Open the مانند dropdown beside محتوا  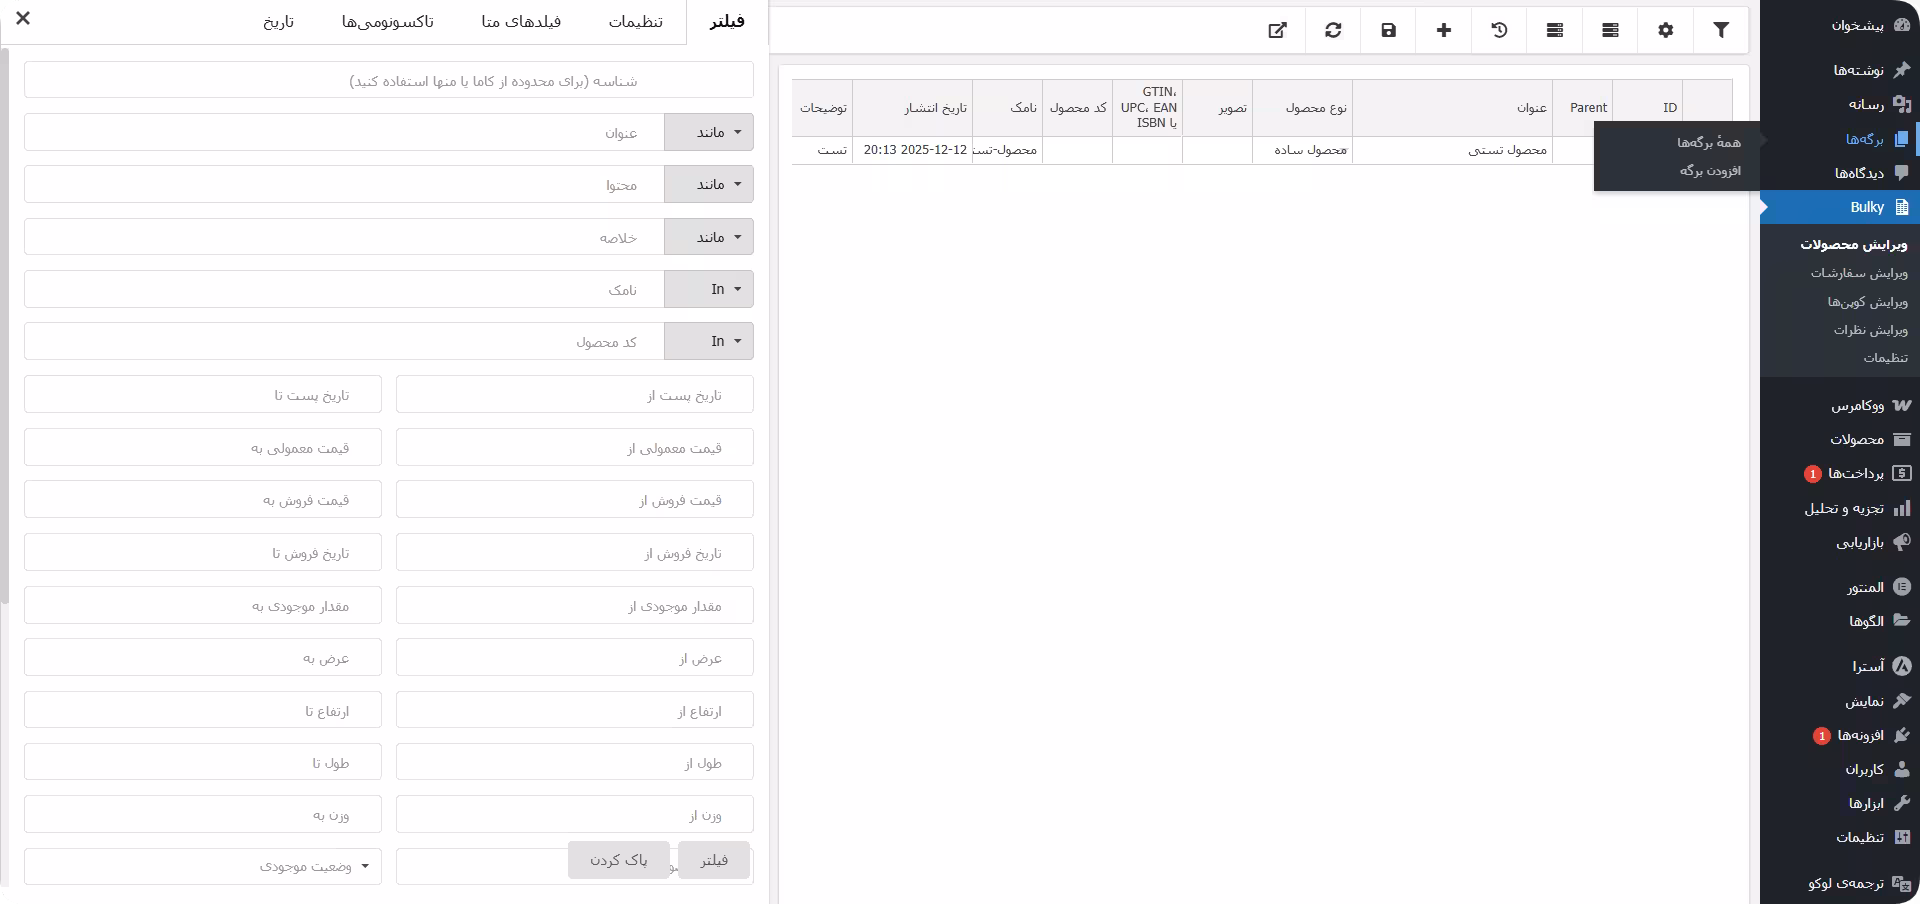(x=709, y=184)
